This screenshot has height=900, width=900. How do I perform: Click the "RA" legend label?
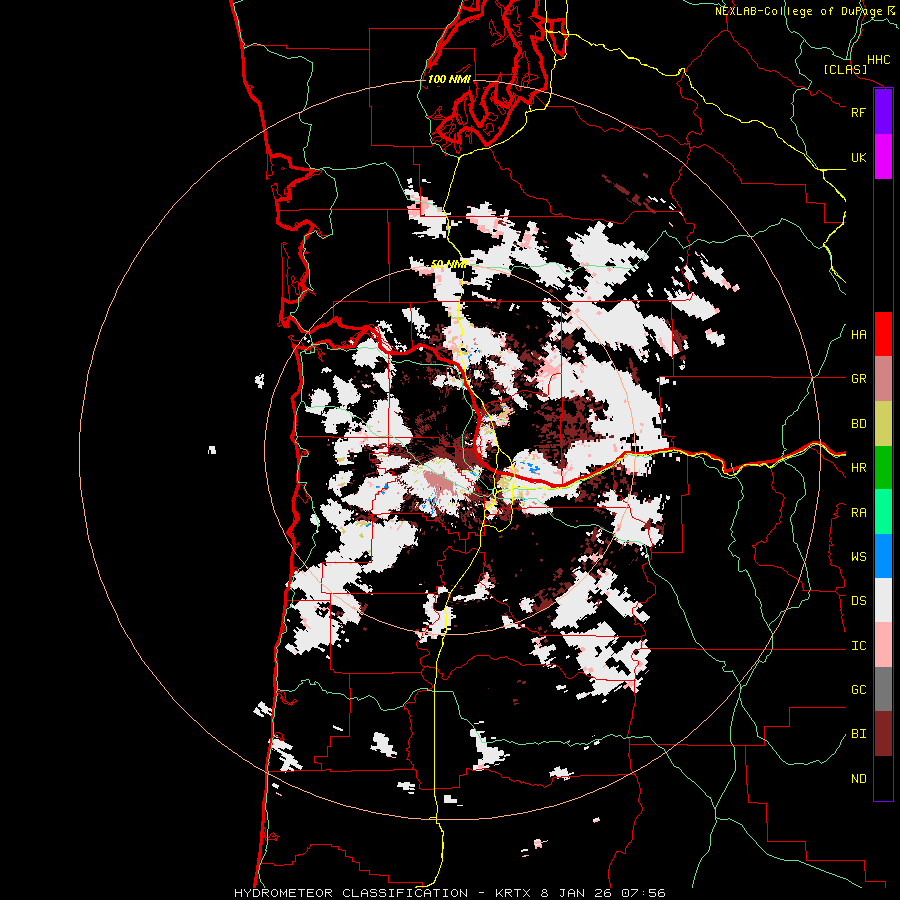tap(858, 513)
